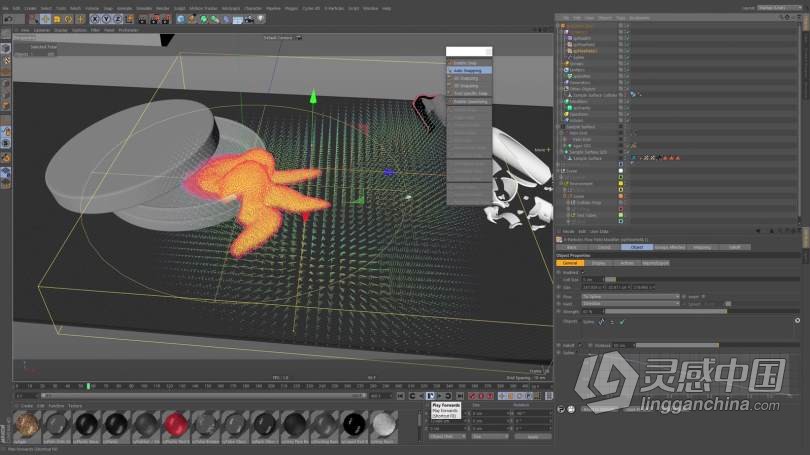Adjust the Distance slider
Screen dimensions: 810x455
718,345
